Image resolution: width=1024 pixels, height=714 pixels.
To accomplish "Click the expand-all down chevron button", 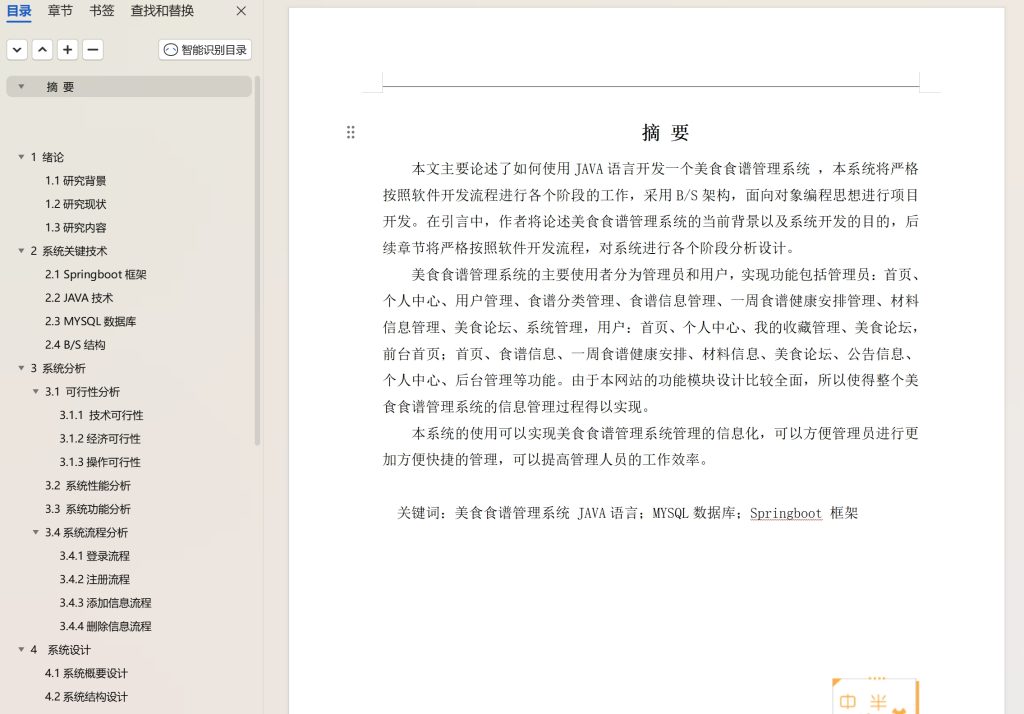I will (x=18, y=50).
